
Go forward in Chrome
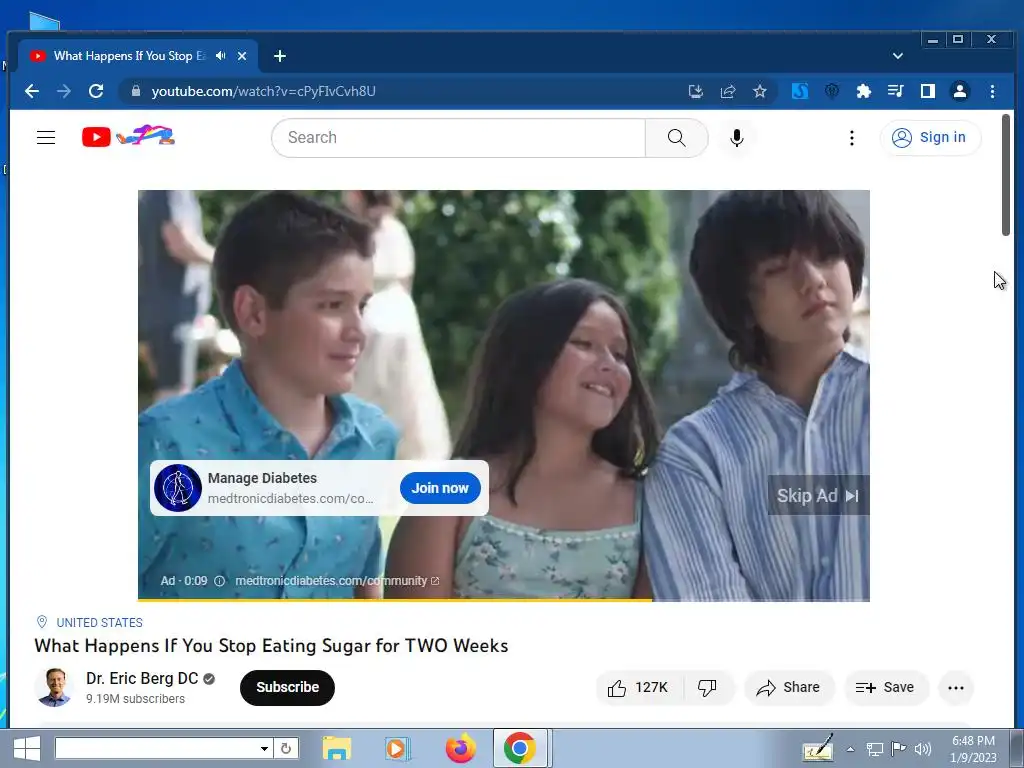coord(64,91)
